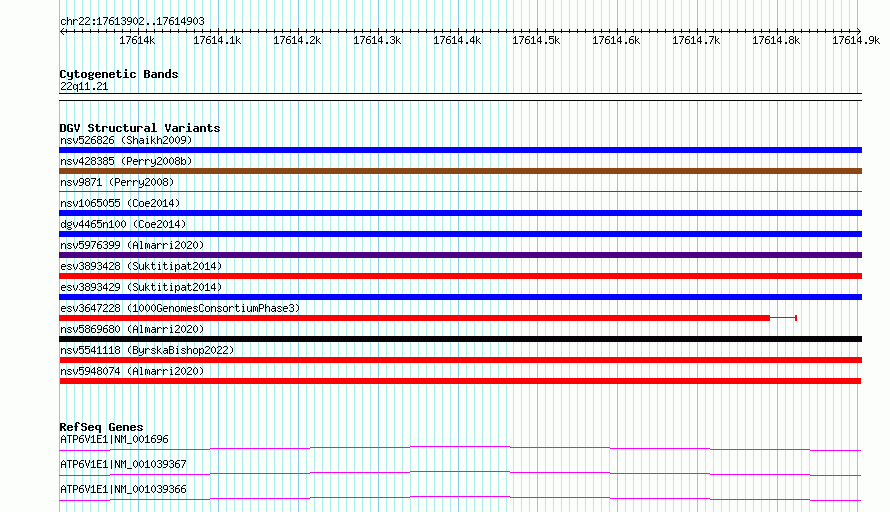Click the 17614.6k ruler tick label
Image resolution: width=890 pixels, height=512 pixels.
[616, 40]
